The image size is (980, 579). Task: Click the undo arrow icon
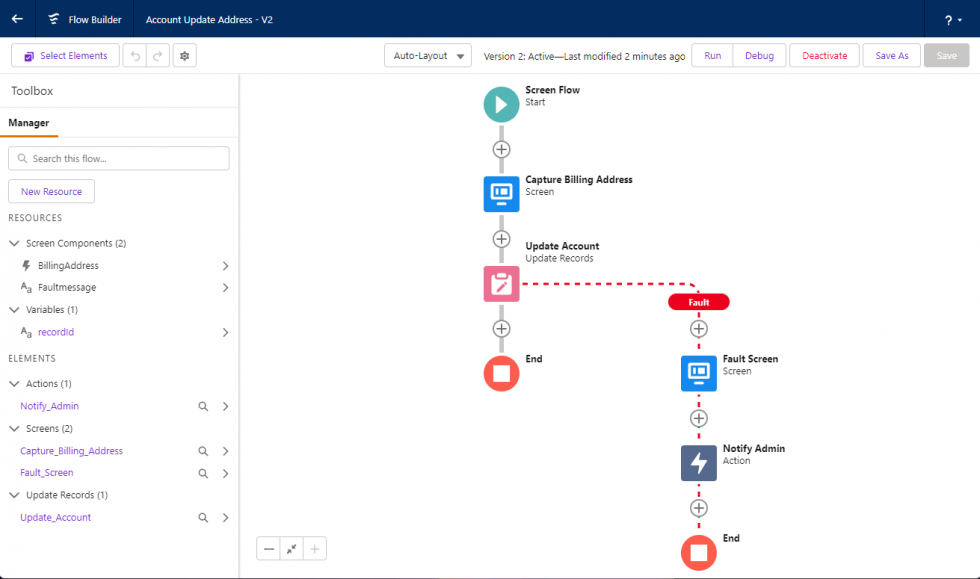(135, 56)
